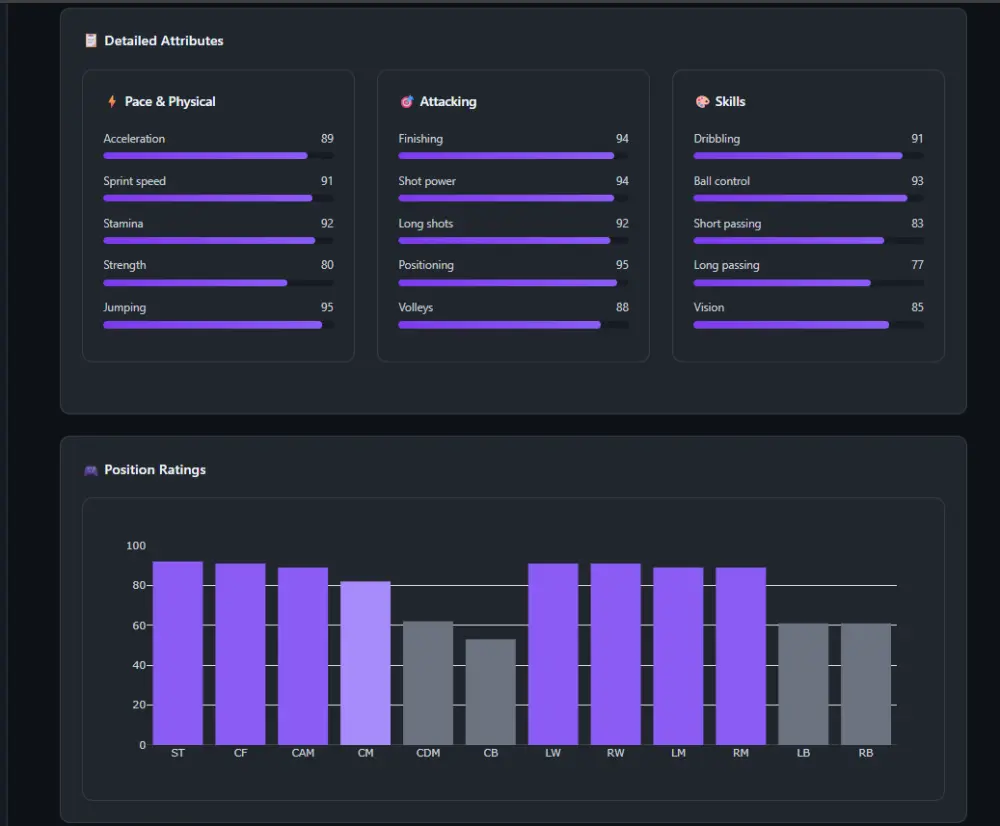The width and height of the screenshot is (1000, 826).
Task: Click the lightning bolt Pace & Physical icon
Action: [112, 101]
